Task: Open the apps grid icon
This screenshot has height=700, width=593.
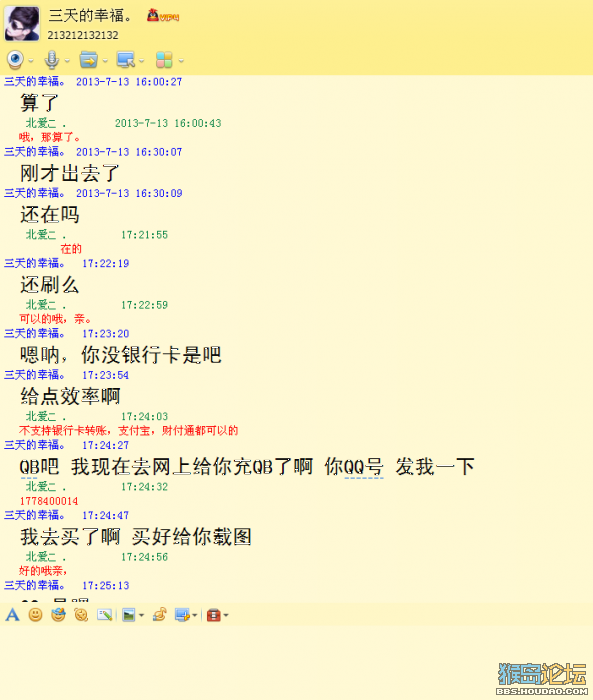Action: tap(164, 59)
